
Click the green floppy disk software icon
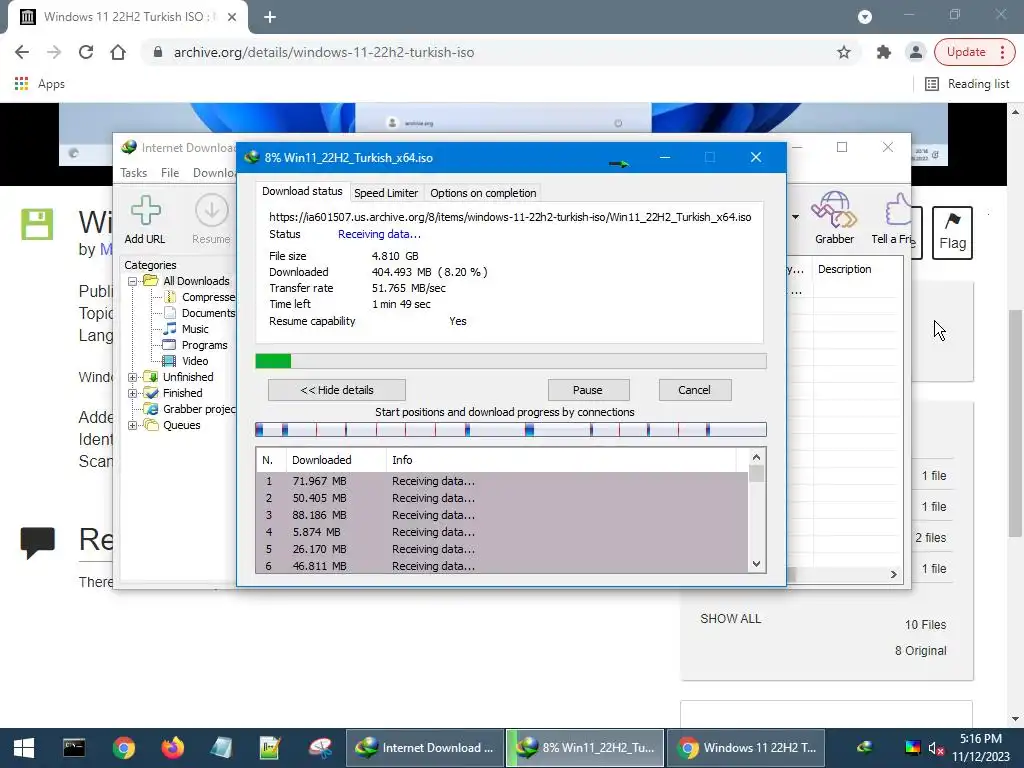click(x=37, y=224)
